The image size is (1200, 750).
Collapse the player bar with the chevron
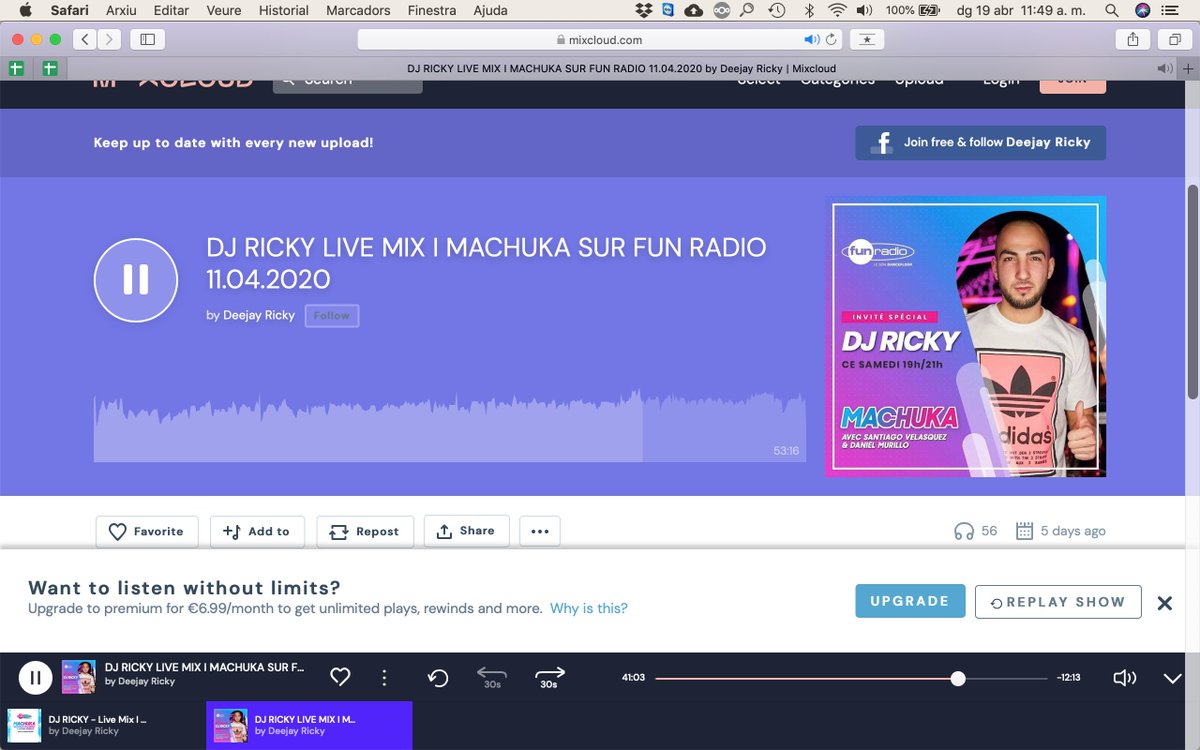pyautogui.click(x=1173, y=678)
